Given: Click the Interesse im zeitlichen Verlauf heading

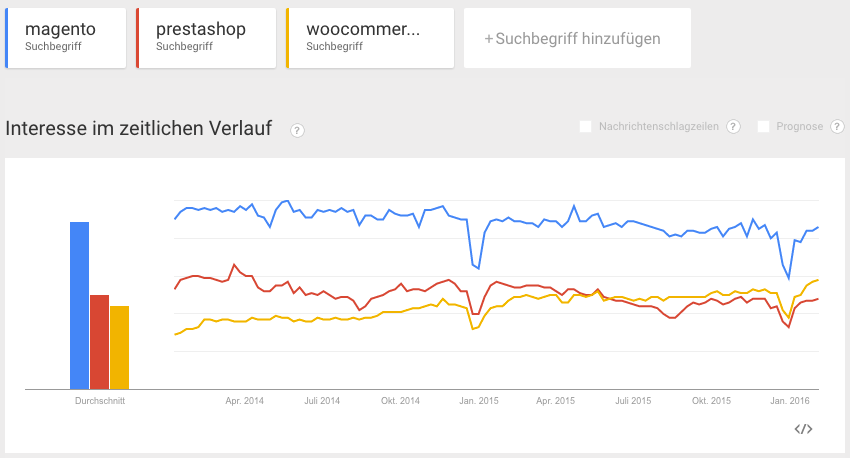Looking at the screenshot, I should coord(139,129).
